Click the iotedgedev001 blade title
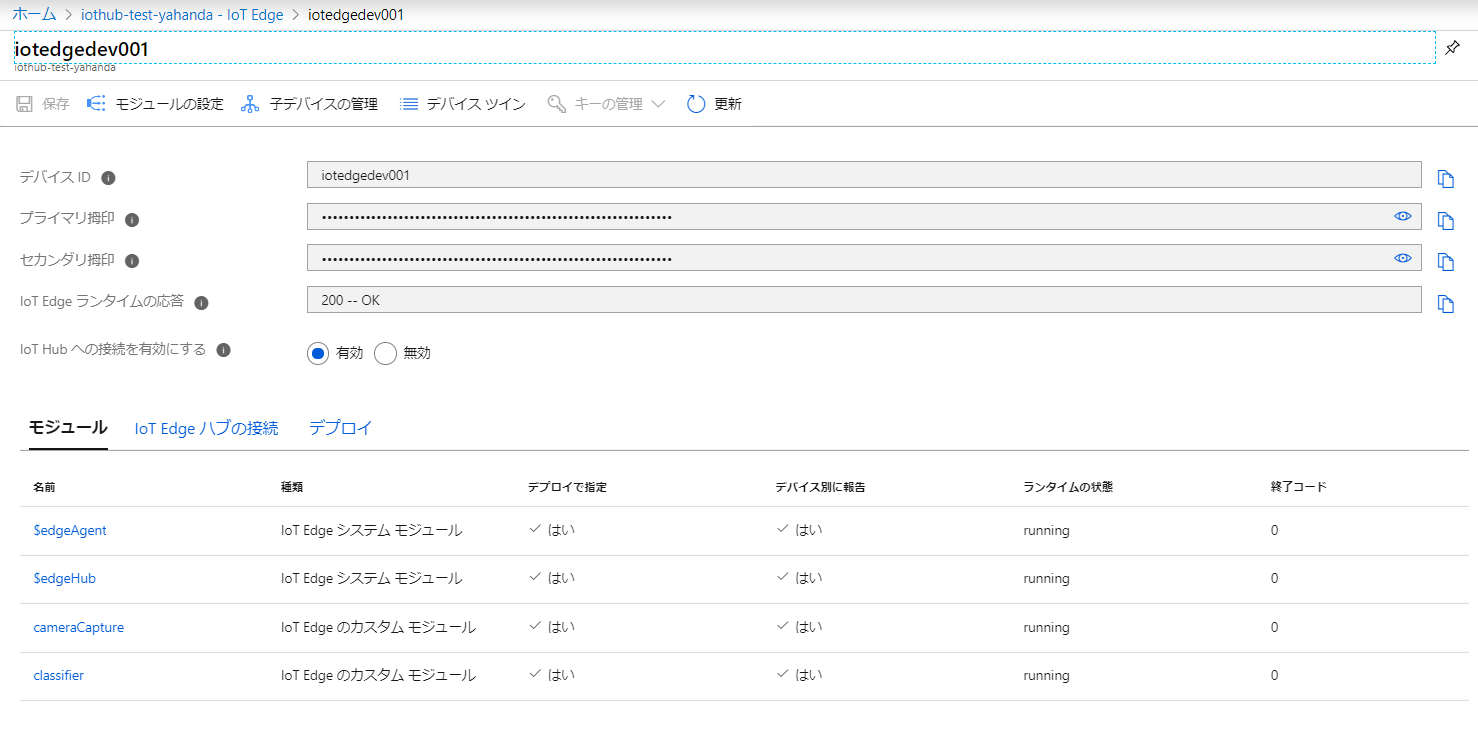Image resolution: width=1478 pixels, height=737 pixels. point(81,48)
